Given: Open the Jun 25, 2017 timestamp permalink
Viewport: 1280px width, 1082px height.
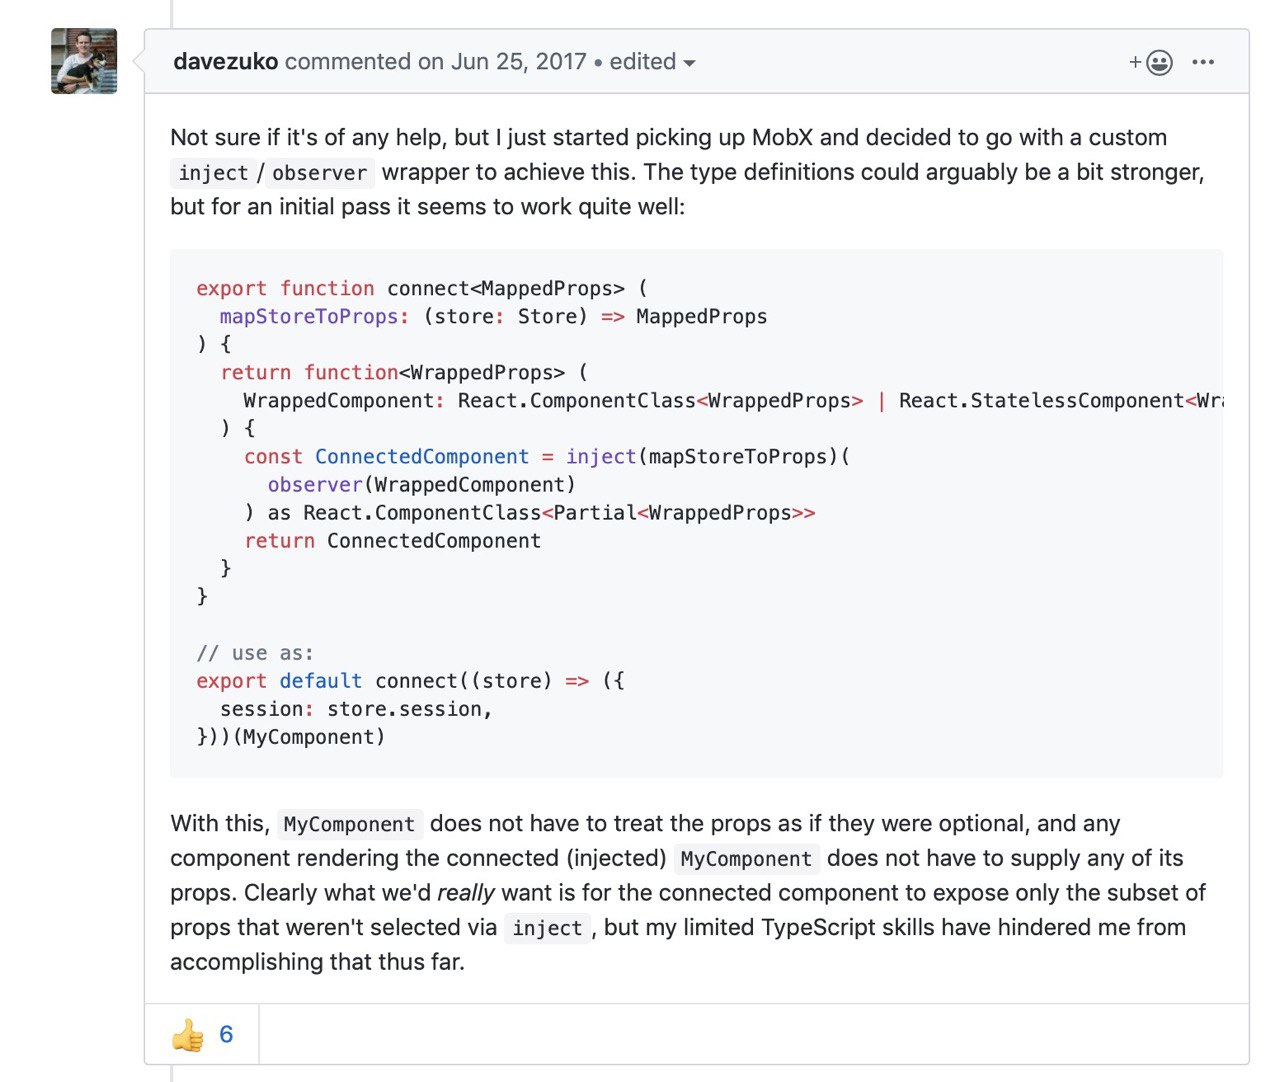Looking at the screenshot, I should click(x=518, y=62).
